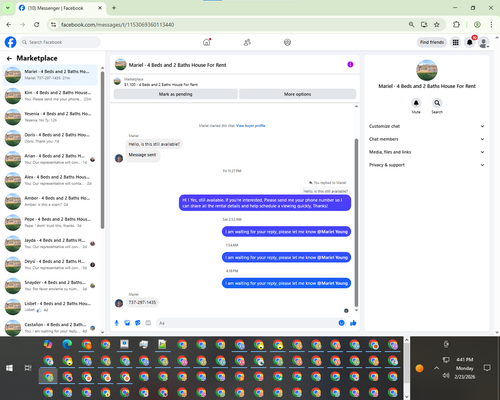Open the Arian conversation in the list
The width and height of the screenshot is (500, 400).
[x=50, y=159]
